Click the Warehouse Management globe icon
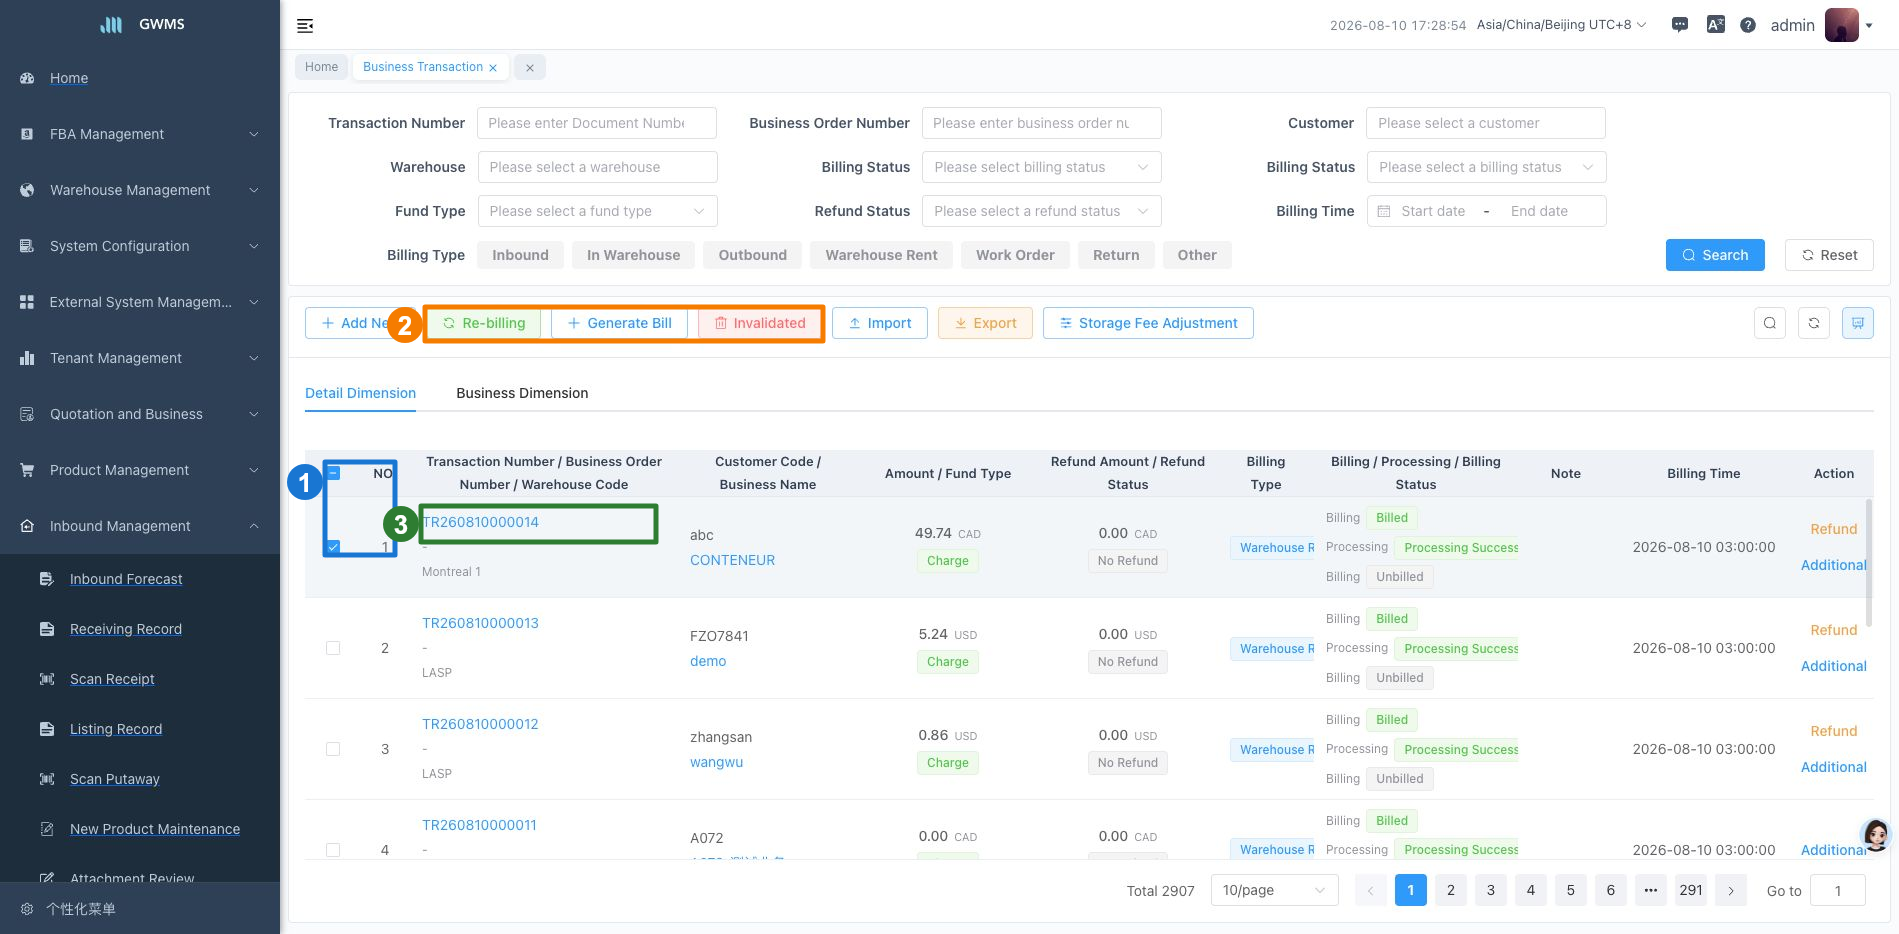This screenshot has width=1899, height=934. (27, 190)
